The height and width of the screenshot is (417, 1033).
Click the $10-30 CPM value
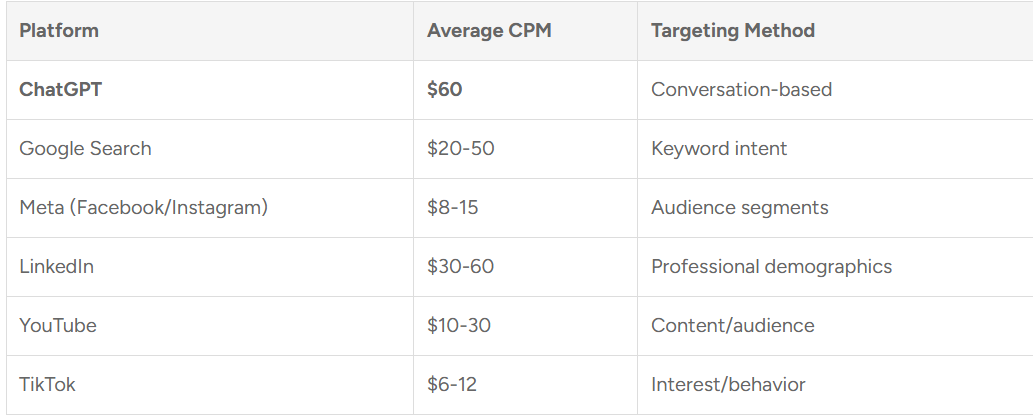(x=459, y=326)
